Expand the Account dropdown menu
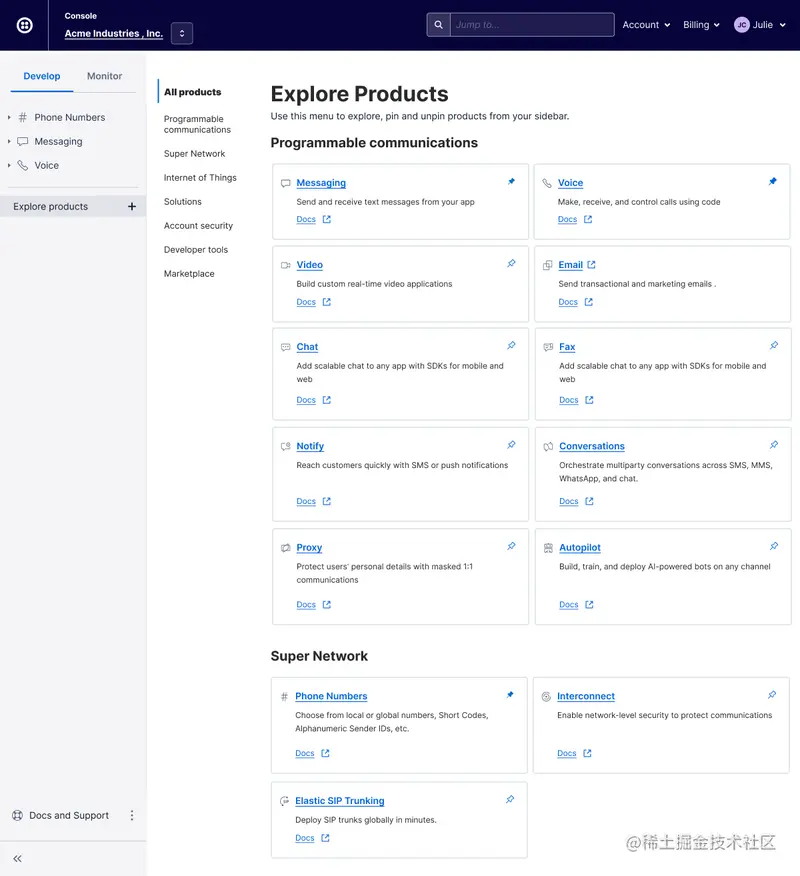 (x=646, y=25)
